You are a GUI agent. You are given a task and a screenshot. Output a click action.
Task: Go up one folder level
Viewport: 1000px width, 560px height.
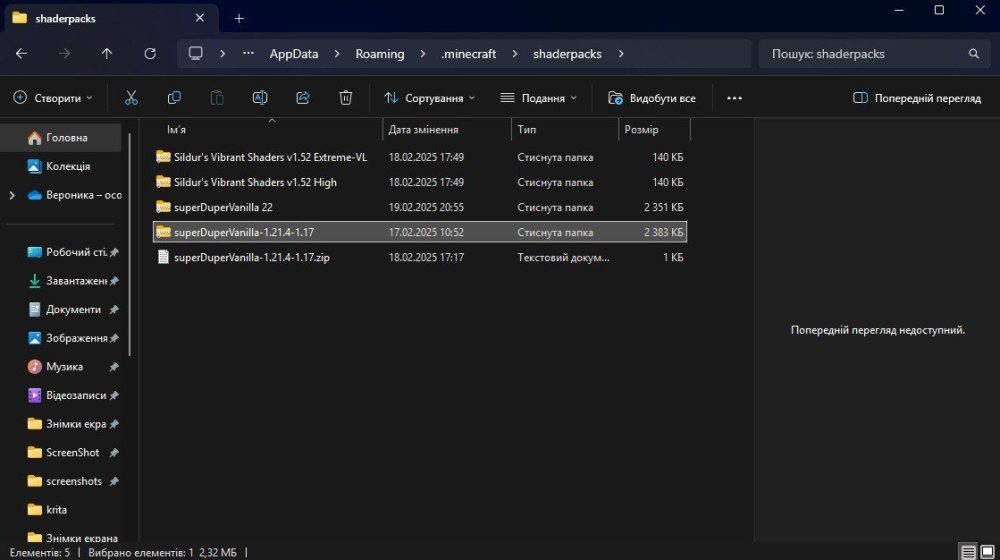(107, 54)
